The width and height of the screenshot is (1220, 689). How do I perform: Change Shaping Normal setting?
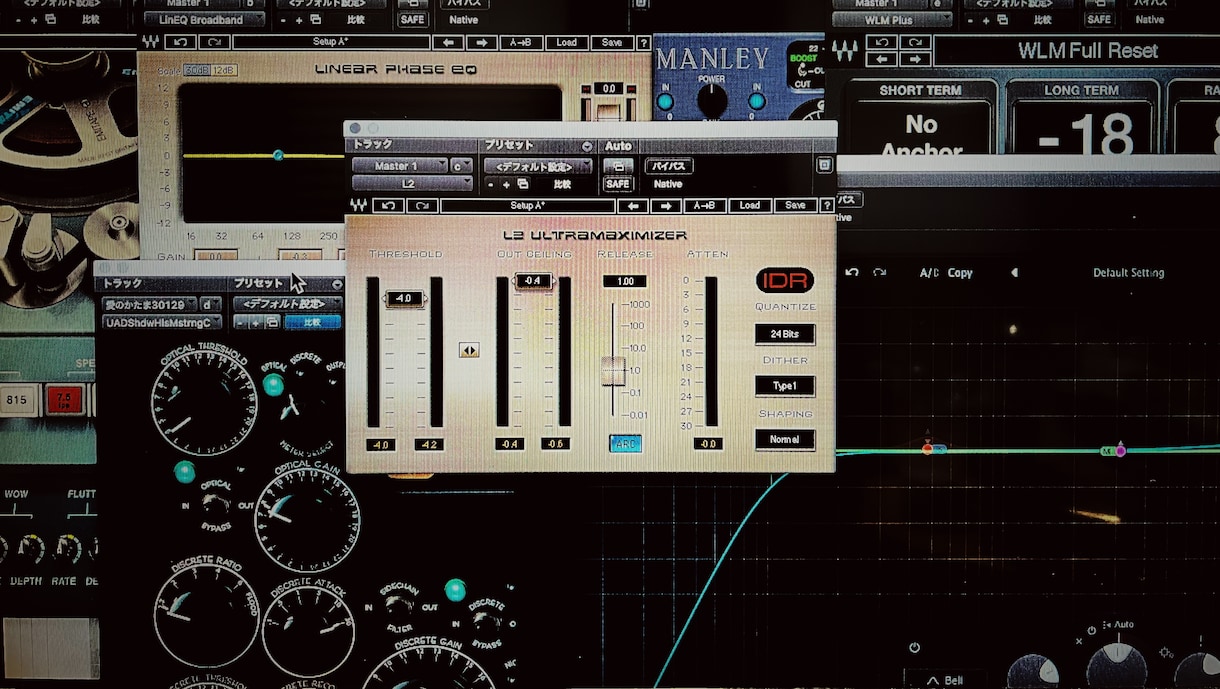785,439
